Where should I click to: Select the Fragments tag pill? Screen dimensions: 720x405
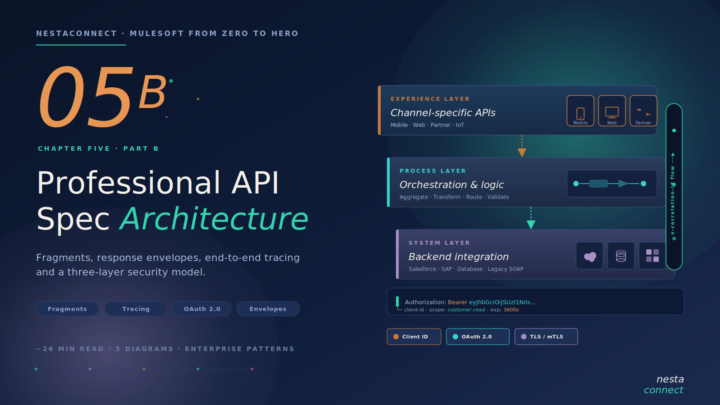click(x=67, y=309)
